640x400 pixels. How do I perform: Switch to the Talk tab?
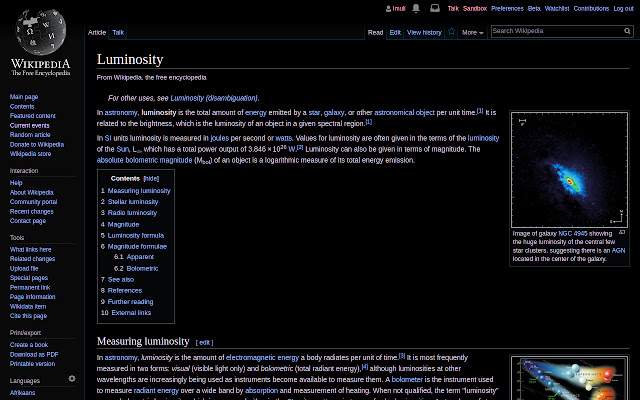[118, 32]
